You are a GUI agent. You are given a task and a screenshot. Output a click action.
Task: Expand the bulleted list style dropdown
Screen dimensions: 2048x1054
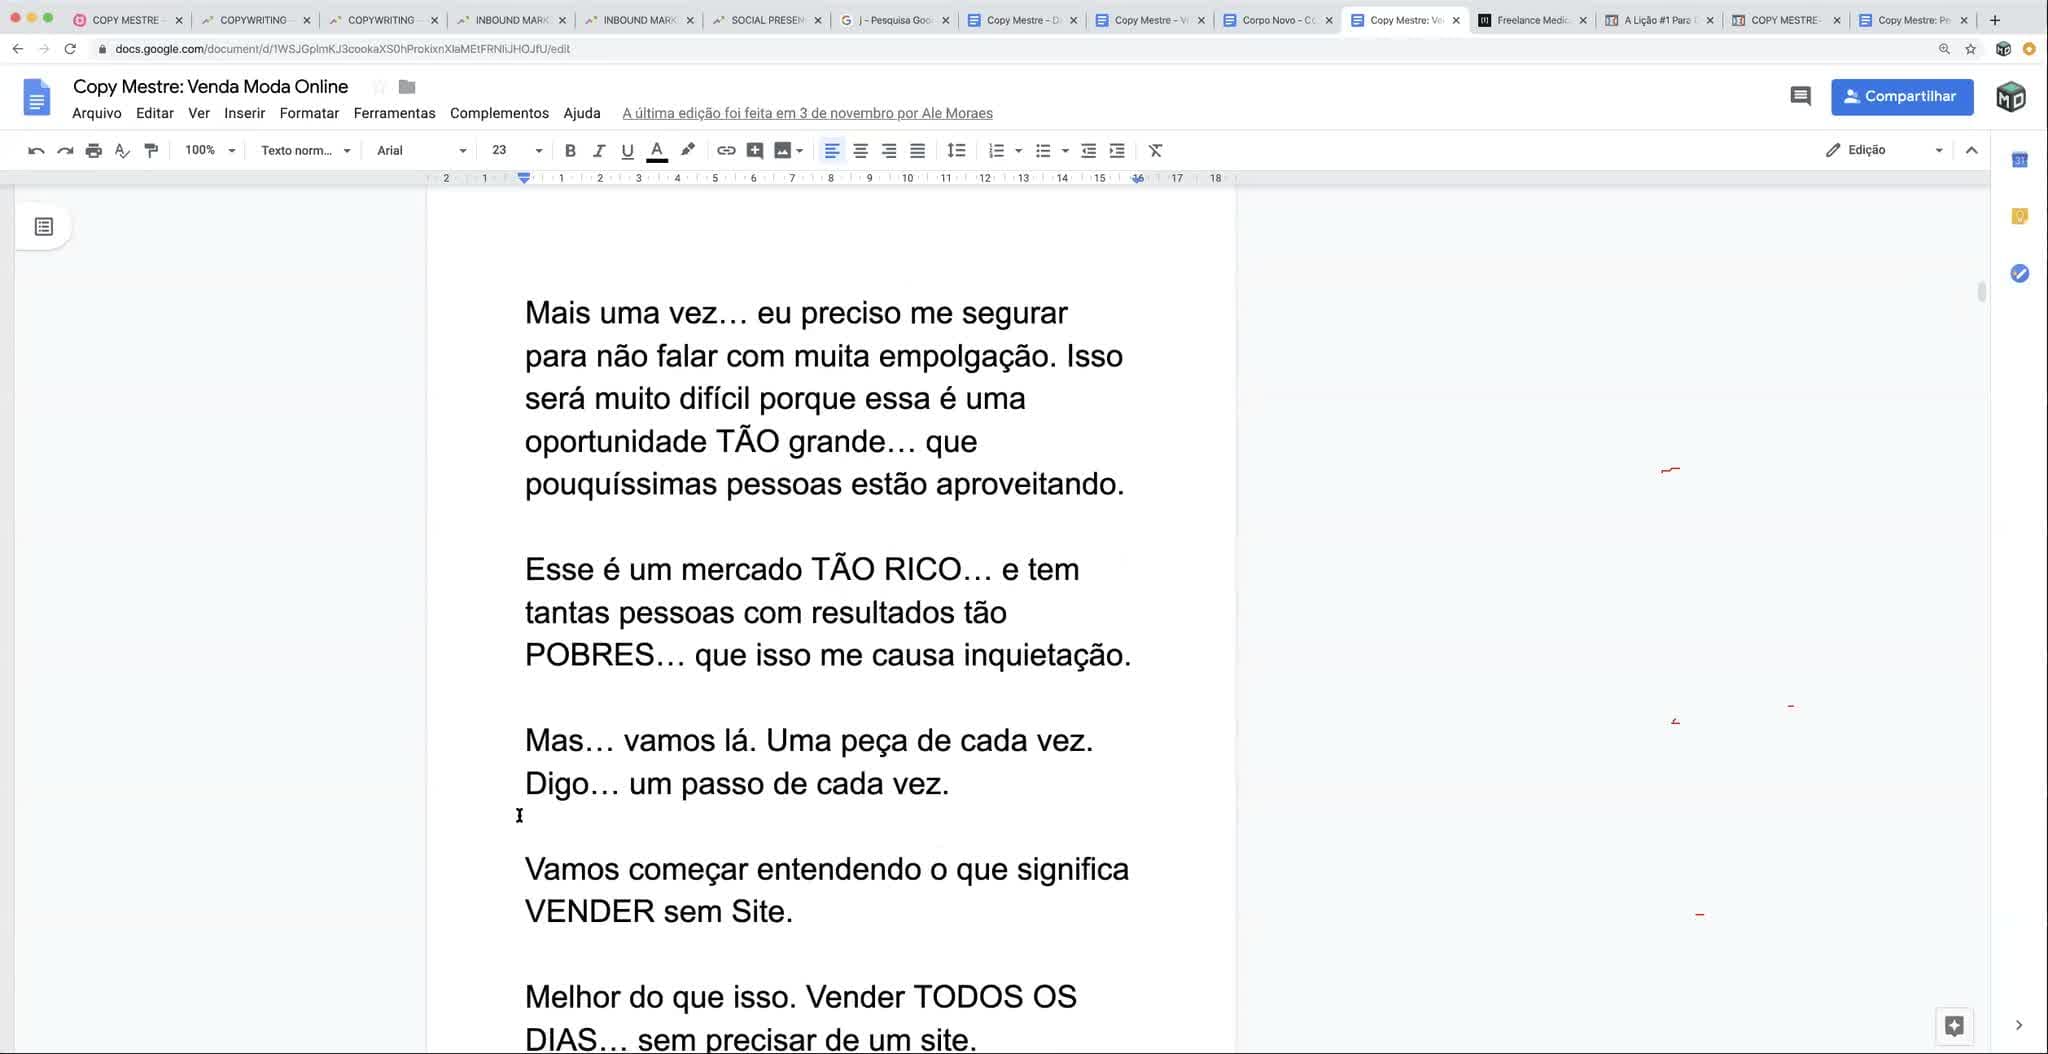(1065, 151)
